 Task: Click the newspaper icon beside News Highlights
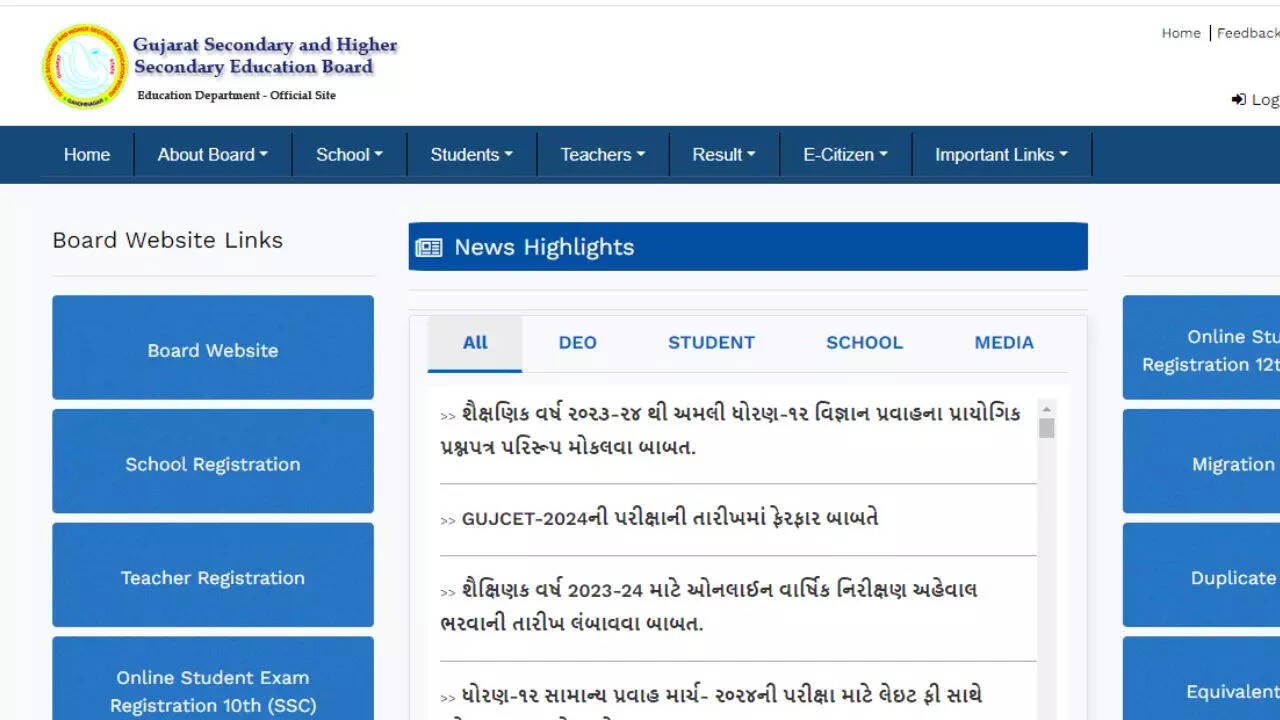(x=429, y=248)
